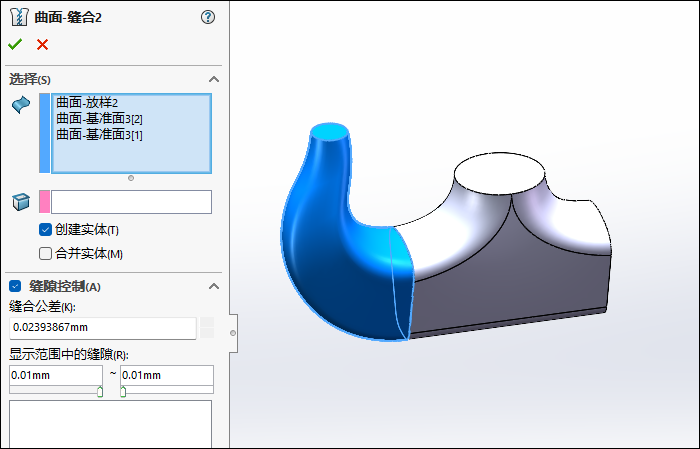The height and width of the screenshot is (449, 700).
Task: Click the 缝合公差 value field
Action: click(x=103, y=327)
